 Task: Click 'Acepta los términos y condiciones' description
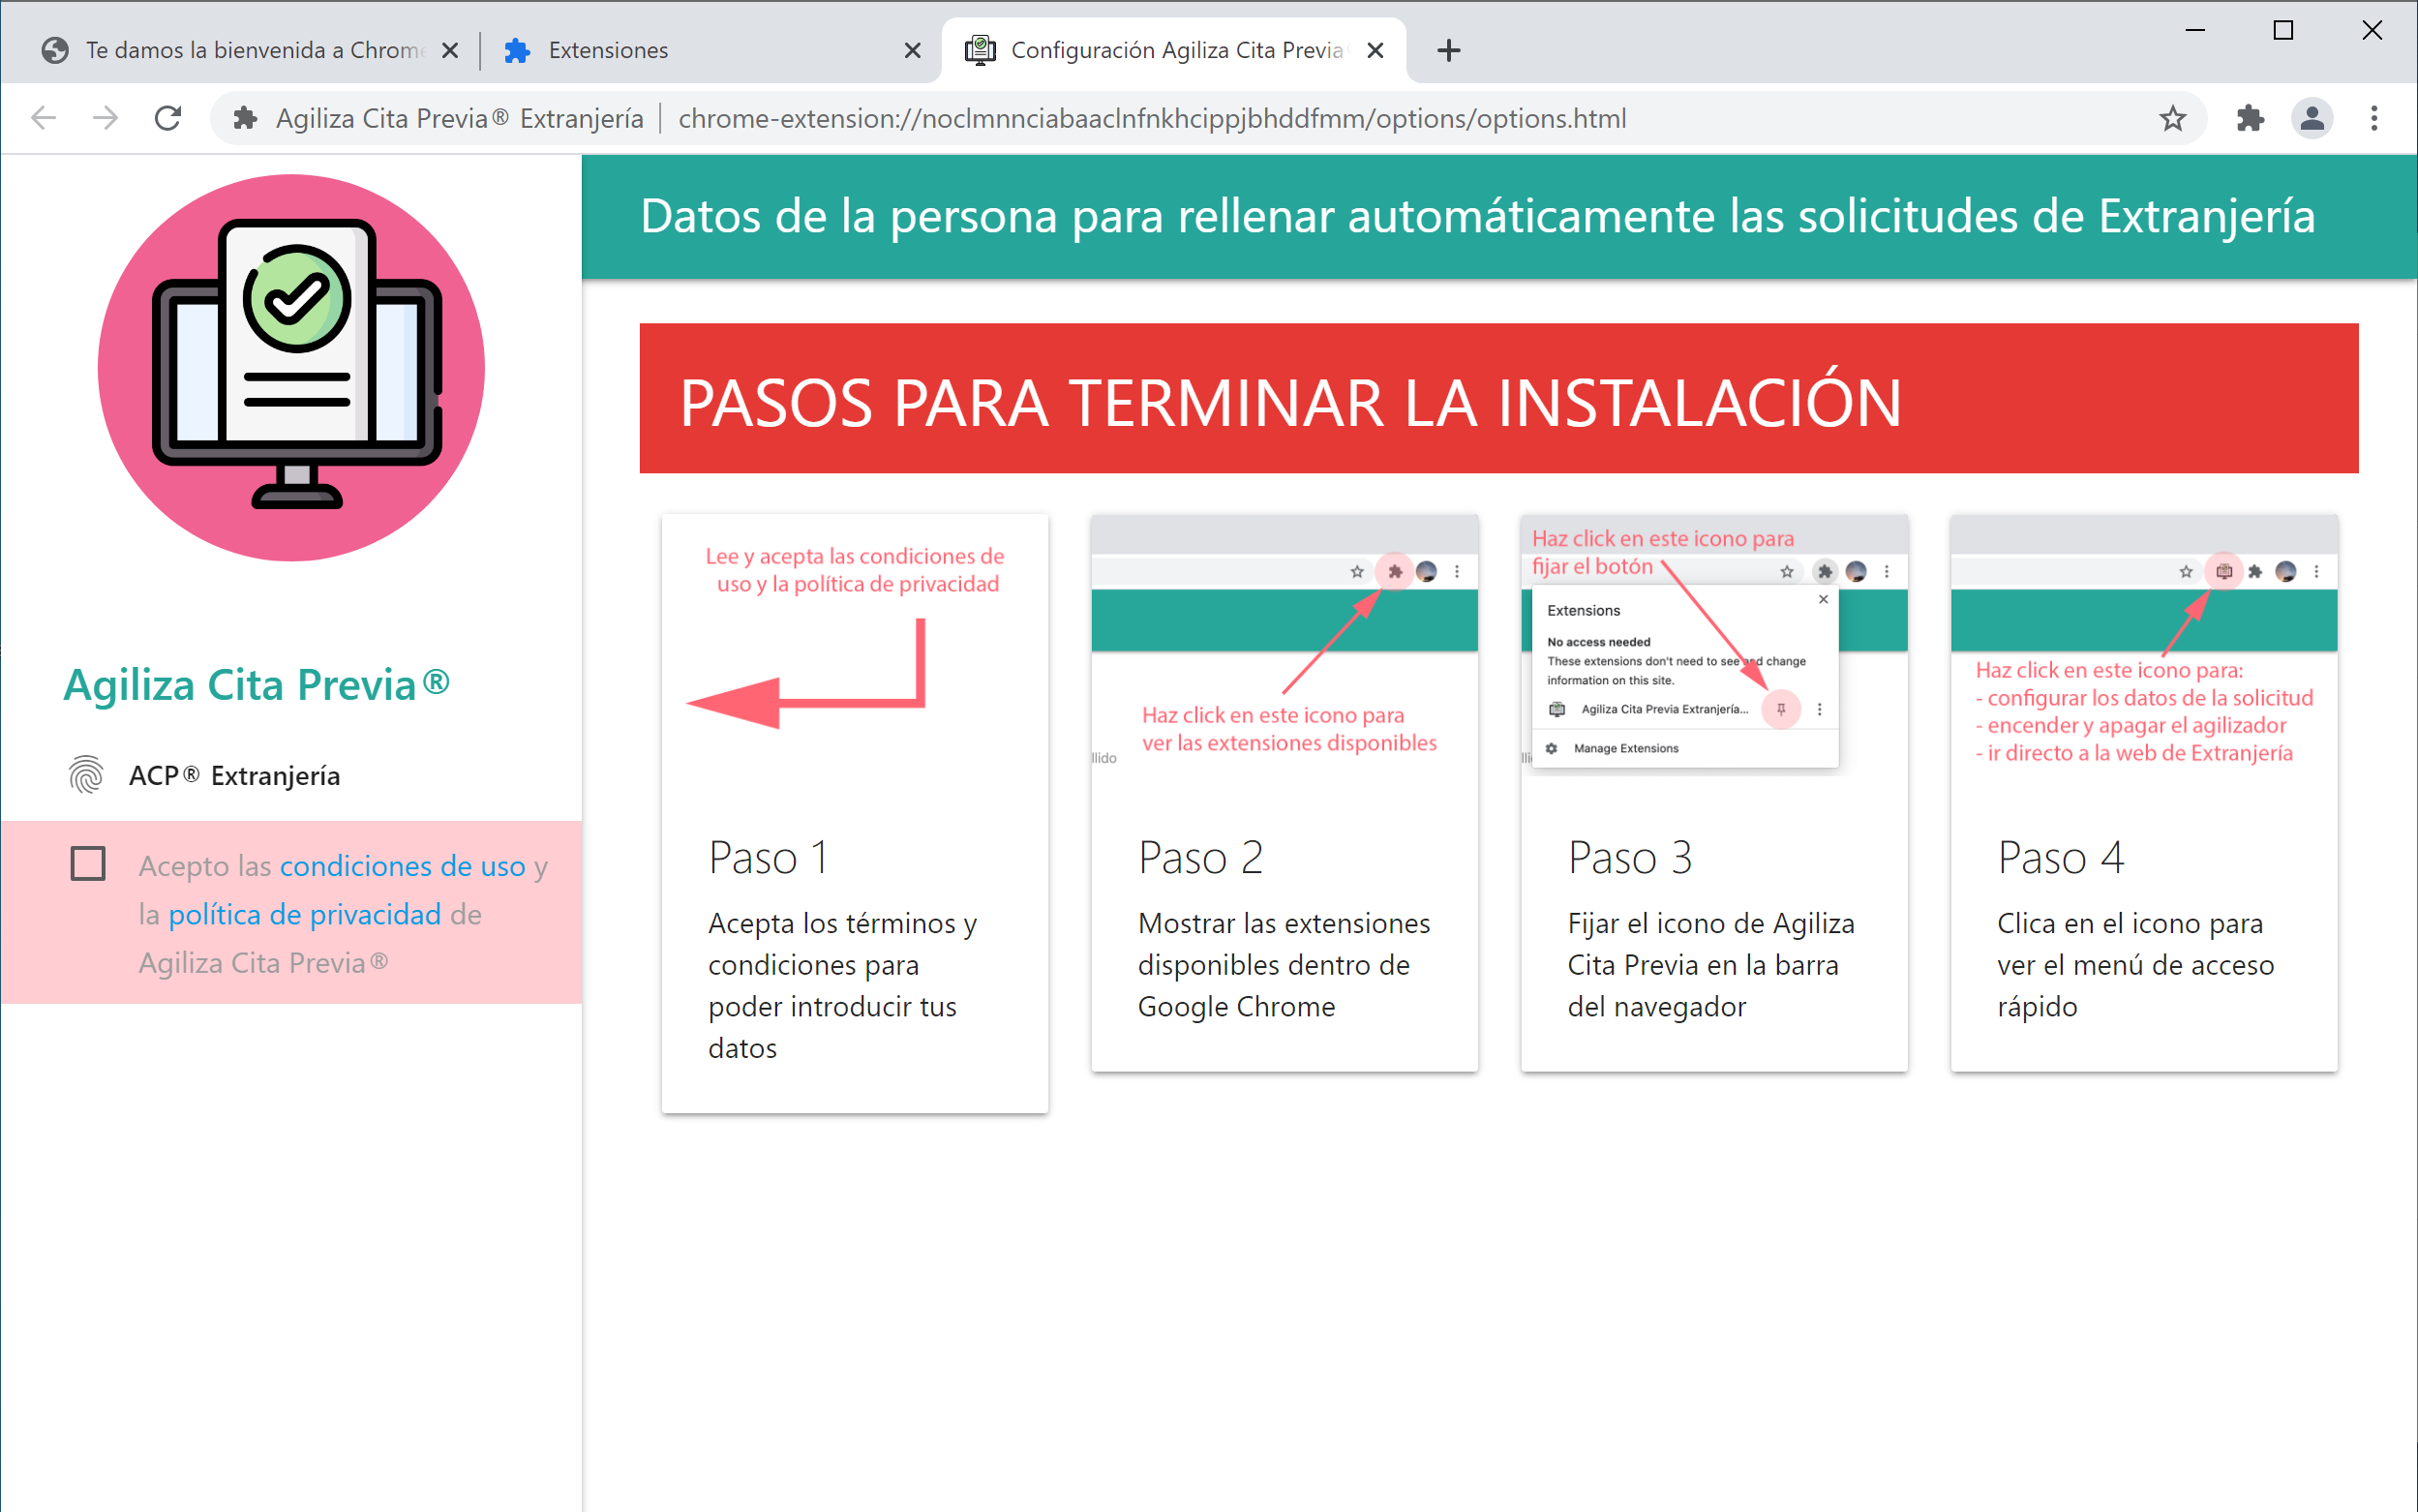click(x=842, y=986)
